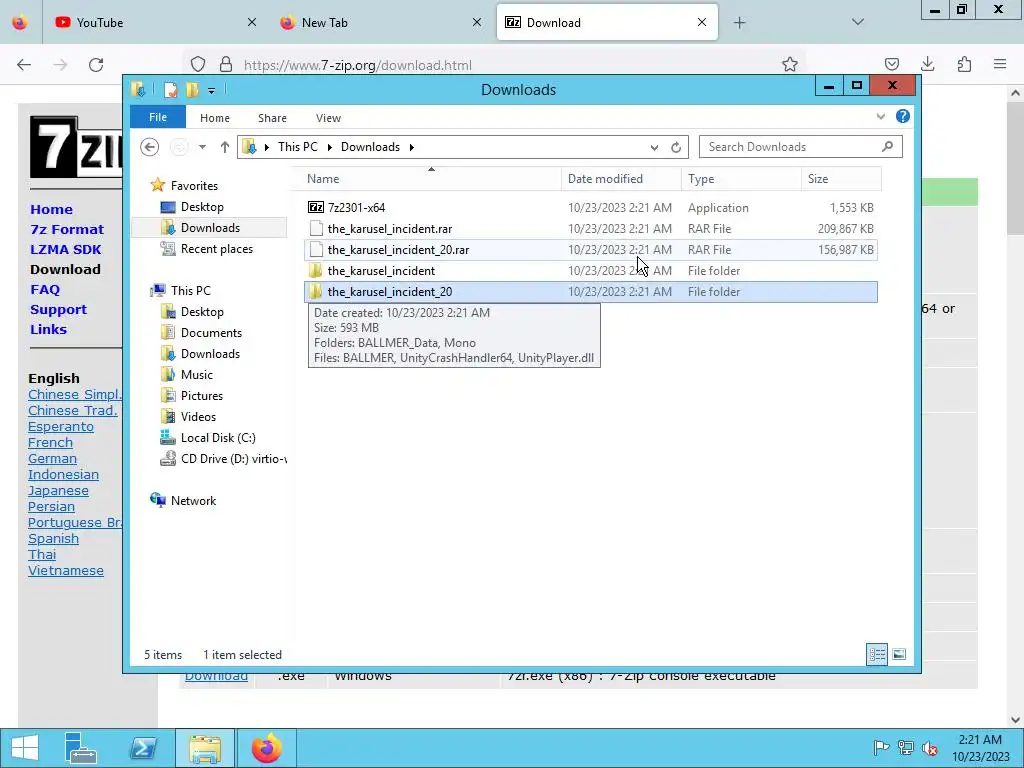Open Windows Start button

24,748
